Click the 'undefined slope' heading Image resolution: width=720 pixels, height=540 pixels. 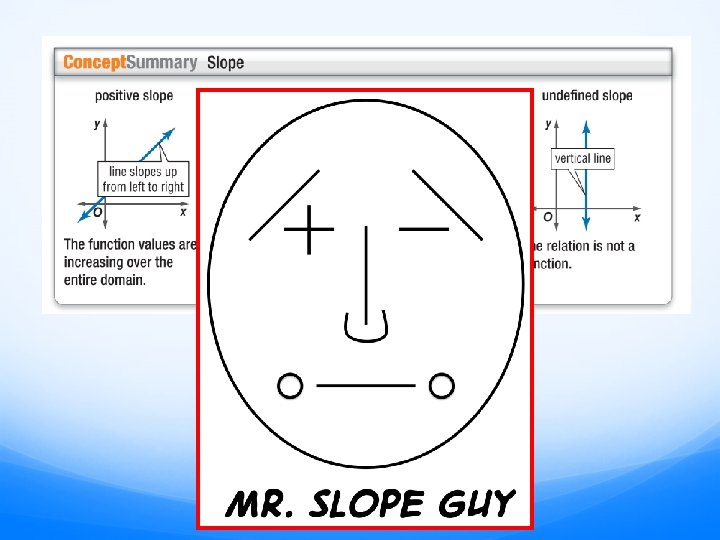(587, 96)
